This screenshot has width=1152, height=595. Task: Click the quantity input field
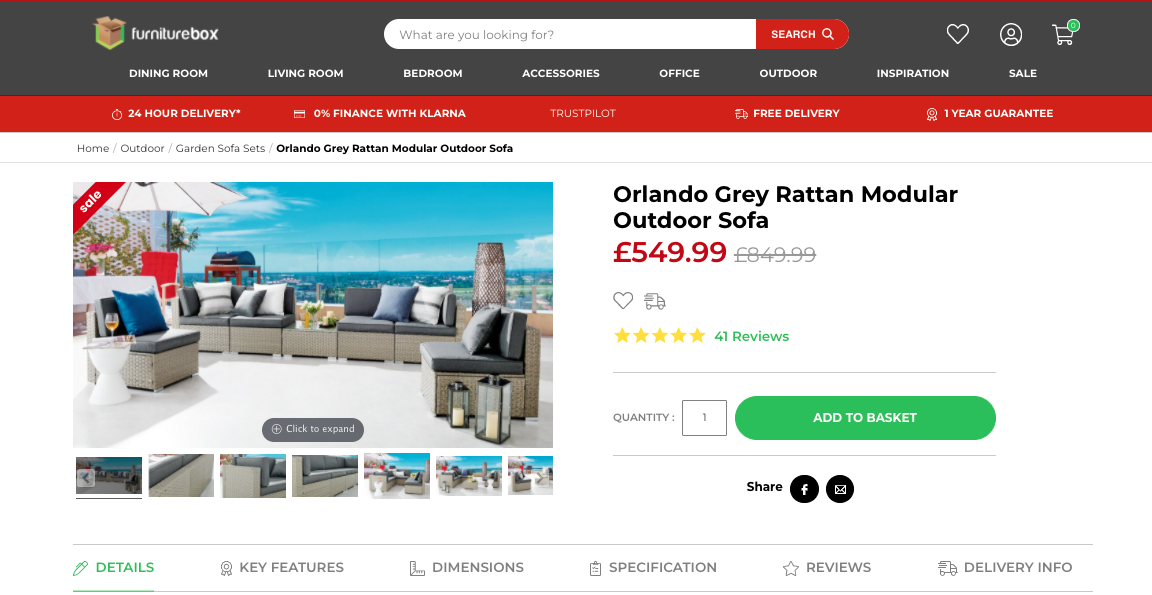[x=704, y=418]
